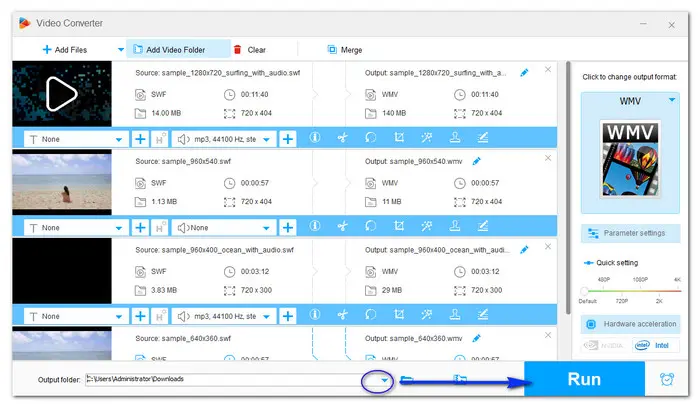The width and height of the screenshot is (700, 407).
Task: Open subtitle None dropdown on surfing row
Action: click(x=76, y=139)
